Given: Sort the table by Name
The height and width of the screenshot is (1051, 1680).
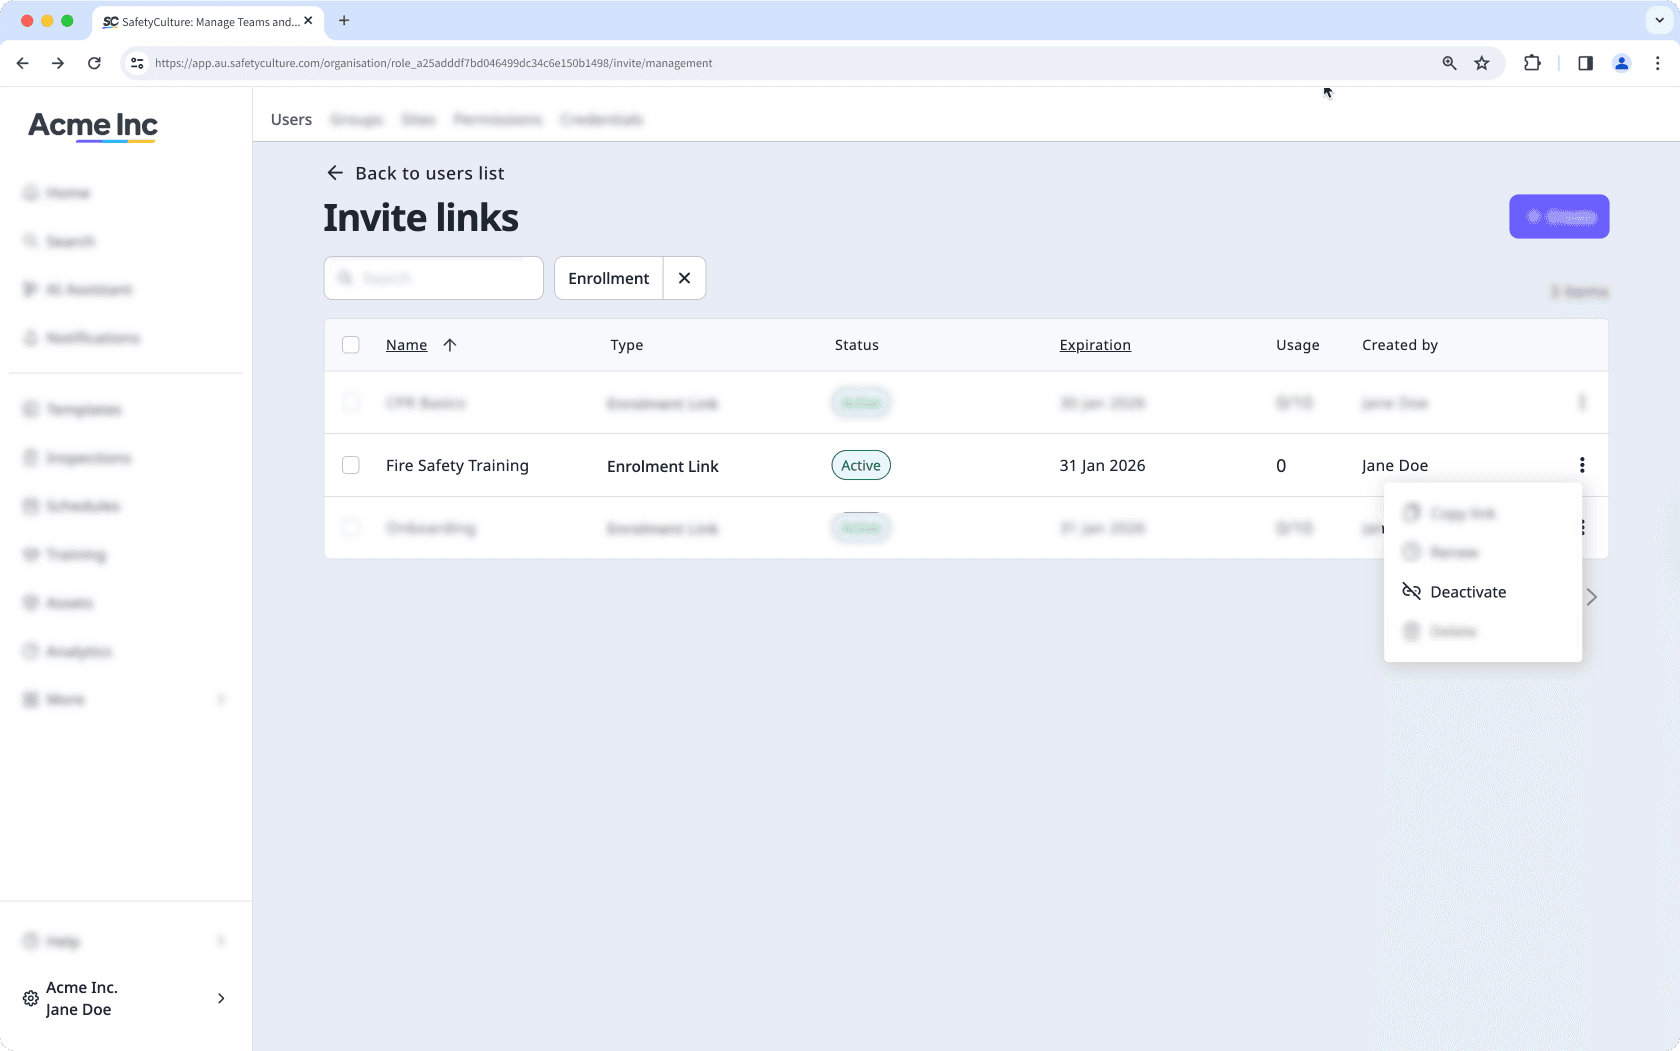Looking at the screenshot, I should coord(406,345).
